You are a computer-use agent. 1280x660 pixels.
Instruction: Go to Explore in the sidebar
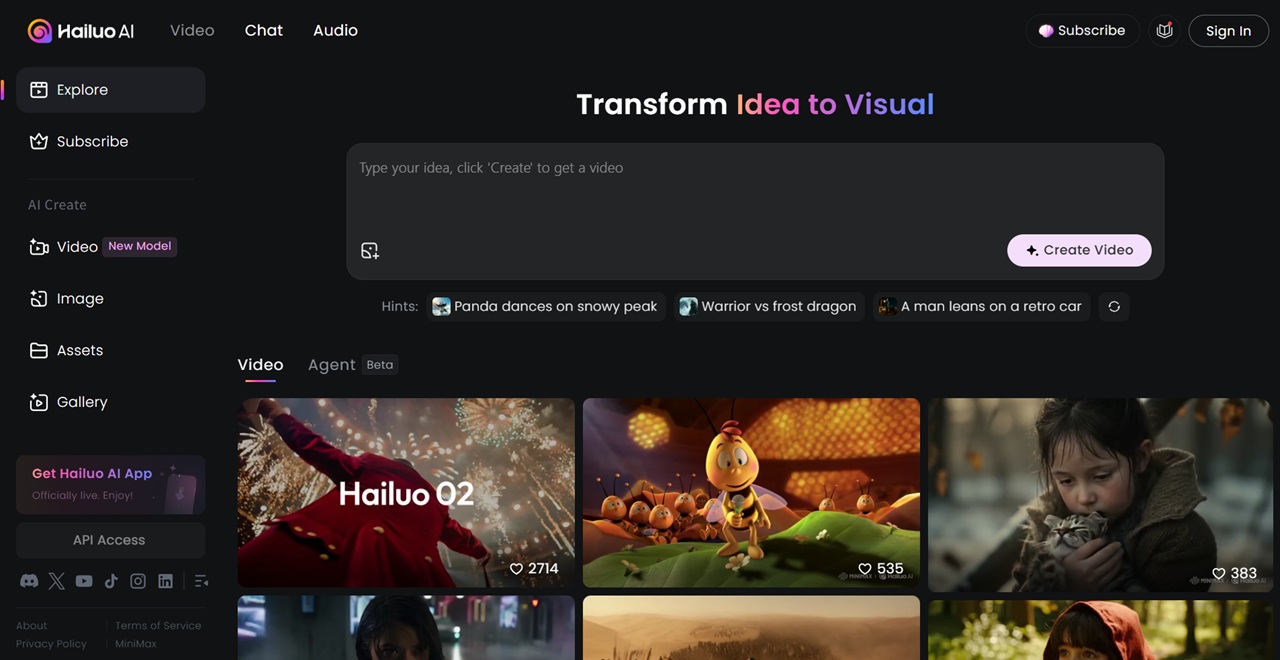click(x=111, y=90)
